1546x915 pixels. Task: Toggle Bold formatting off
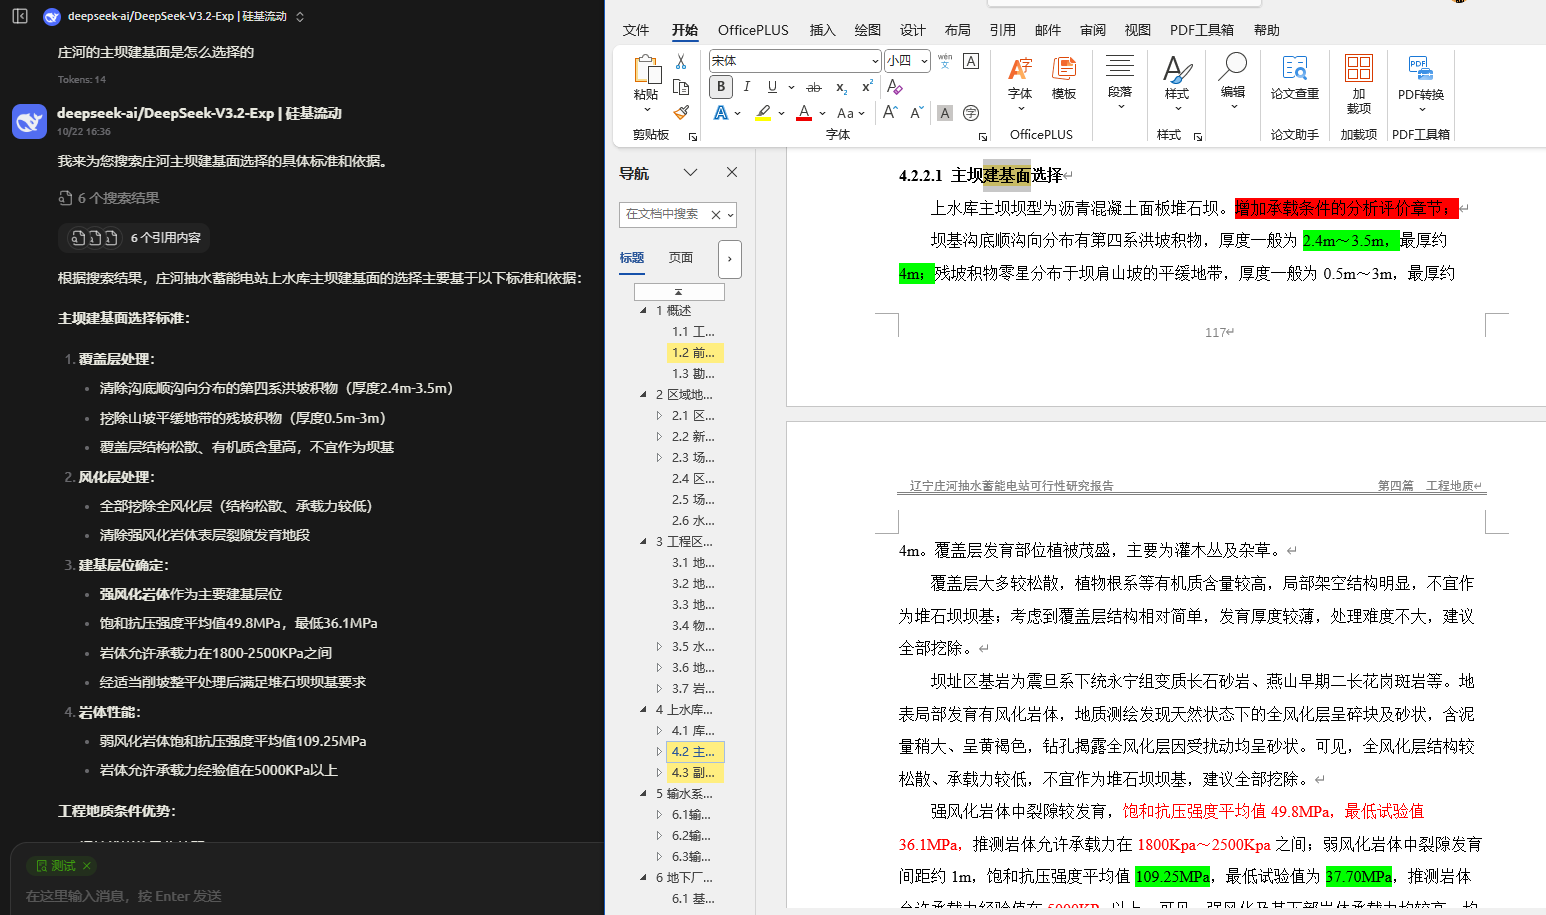(x=721, y=87)
